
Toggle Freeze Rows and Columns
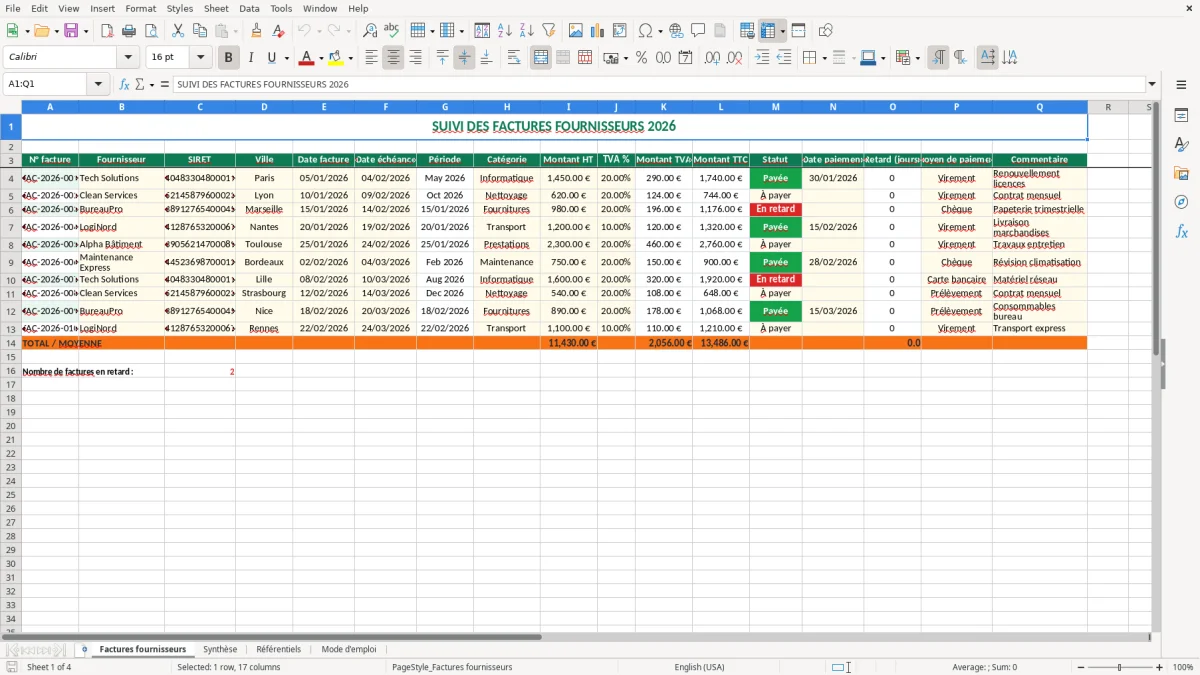(x=768, y=31)
